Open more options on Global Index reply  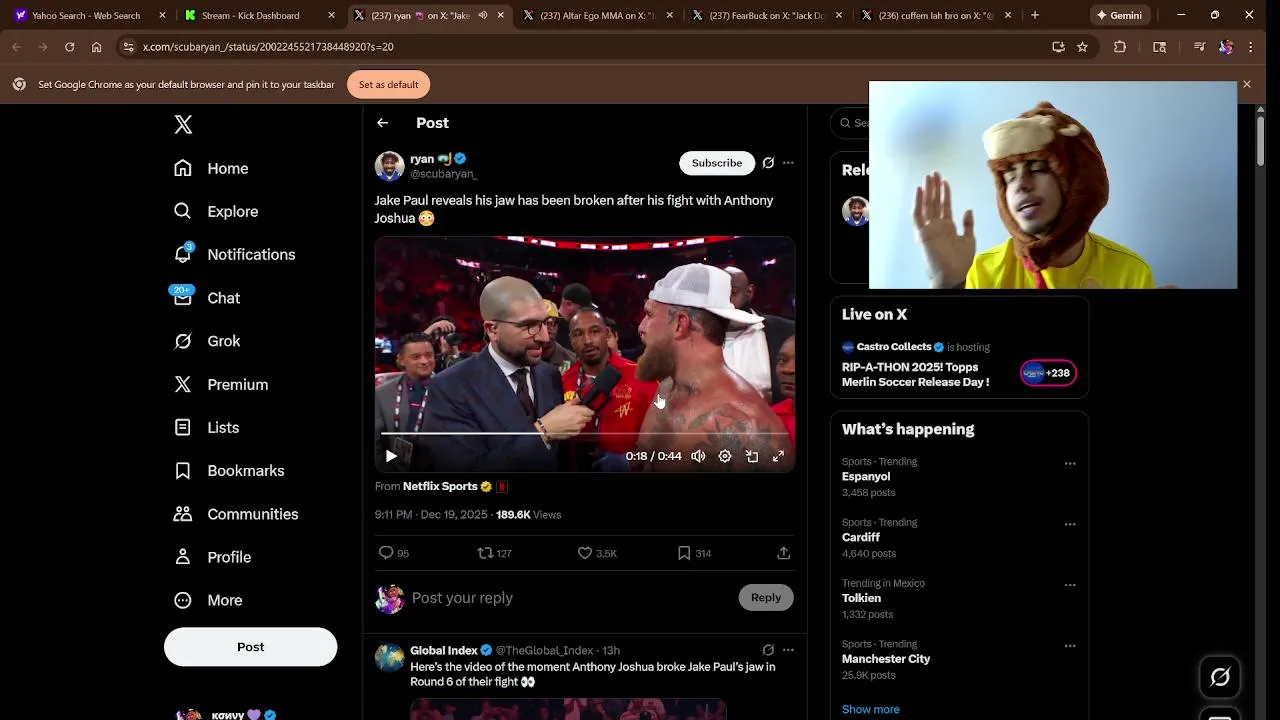coord(788,650)
